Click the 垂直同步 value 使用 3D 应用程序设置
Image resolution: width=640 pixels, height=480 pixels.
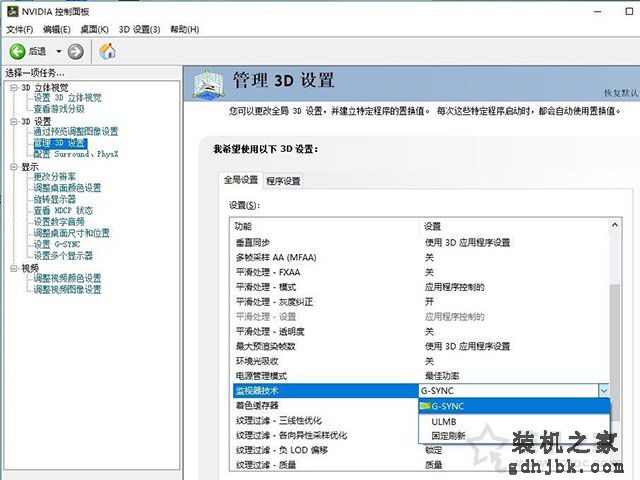(x=467, y=242)
